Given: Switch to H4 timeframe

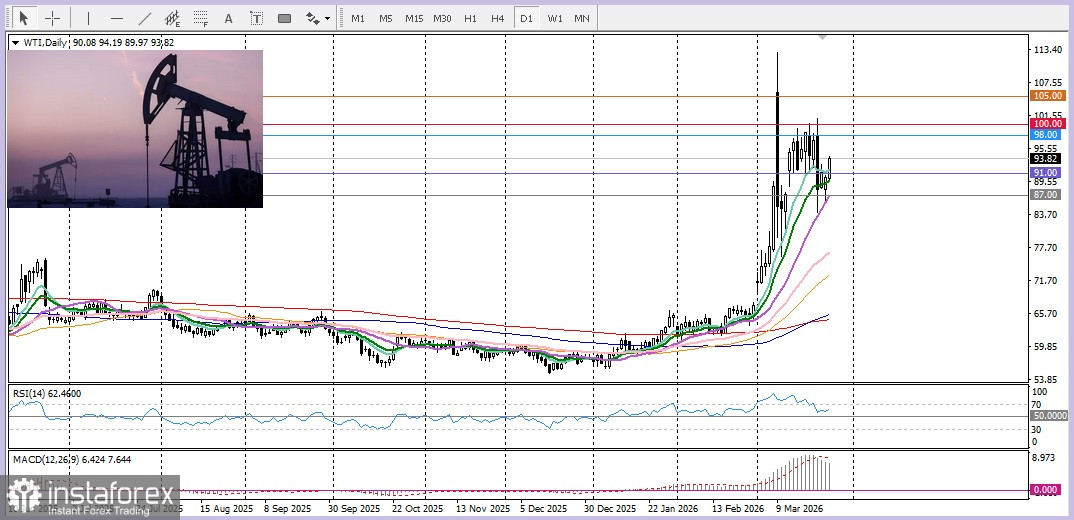Looking at the screenshot, I should (x=497, y=18).
